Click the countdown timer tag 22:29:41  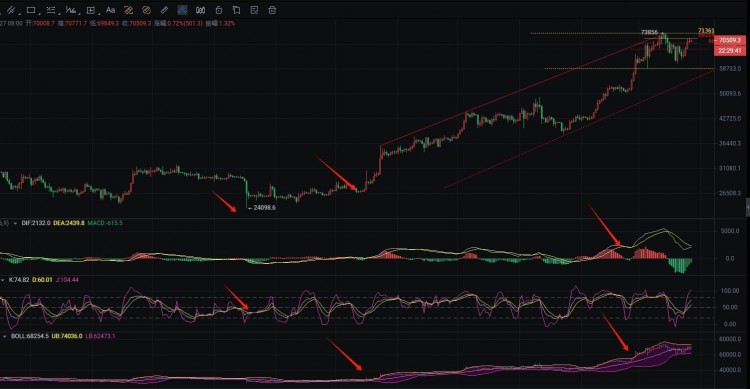(729, 50)
